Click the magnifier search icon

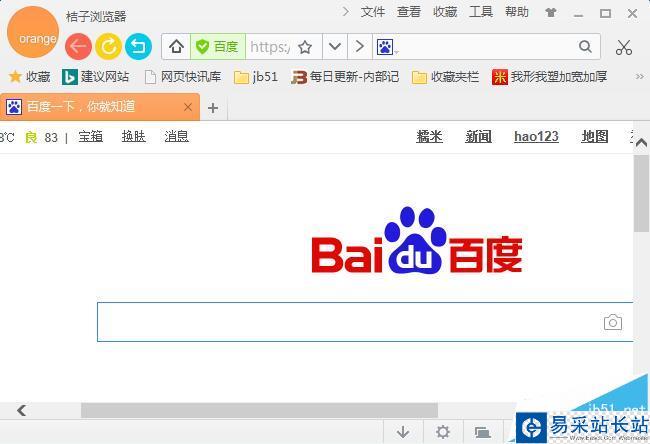click(585, 46)
